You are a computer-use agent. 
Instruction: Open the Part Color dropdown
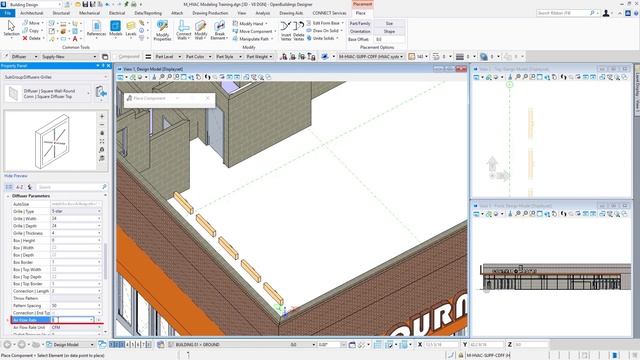[x=198, y=57]
